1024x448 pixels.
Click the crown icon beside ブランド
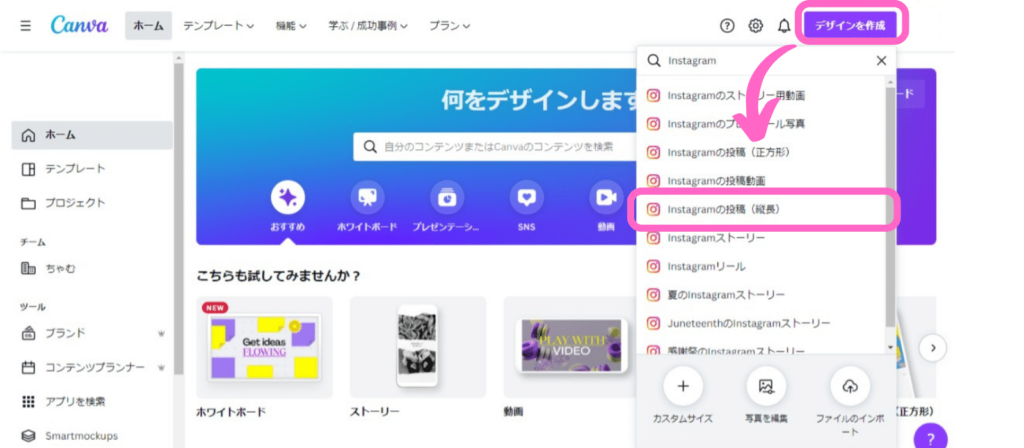(x=161, y=333)
